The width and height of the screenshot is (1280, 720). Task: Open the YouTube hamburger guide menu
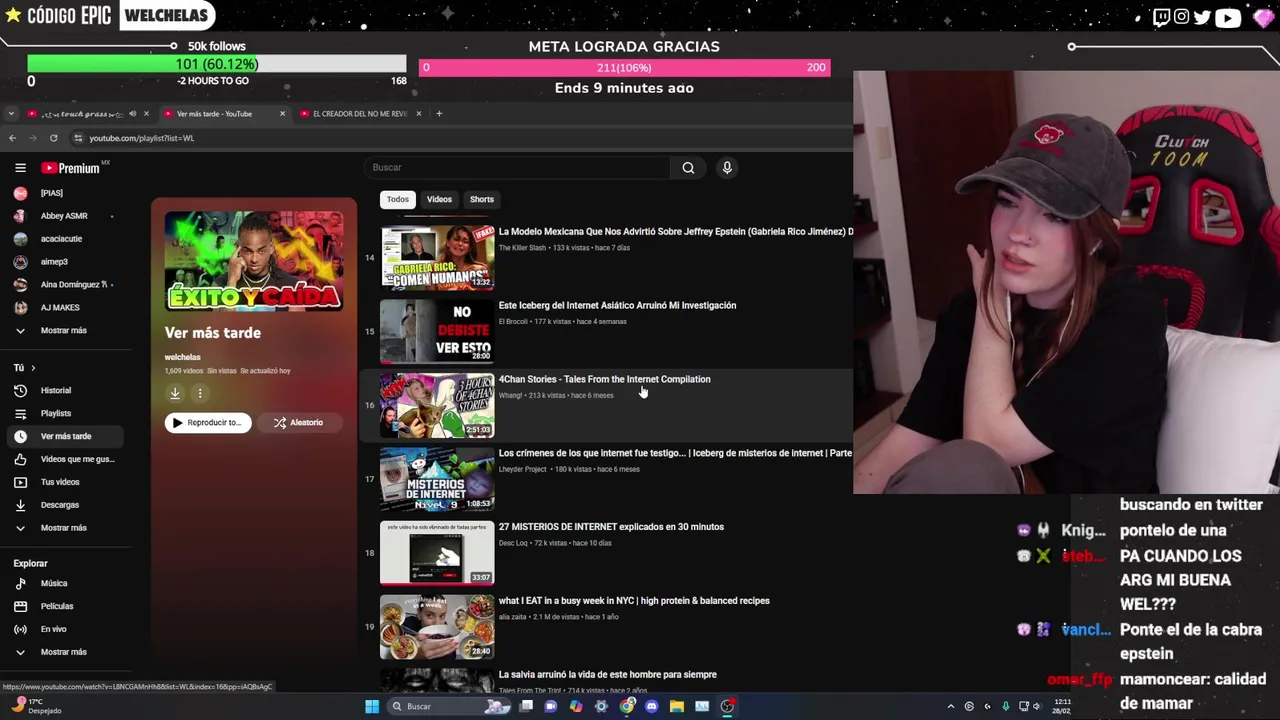(x=20, y=168)
